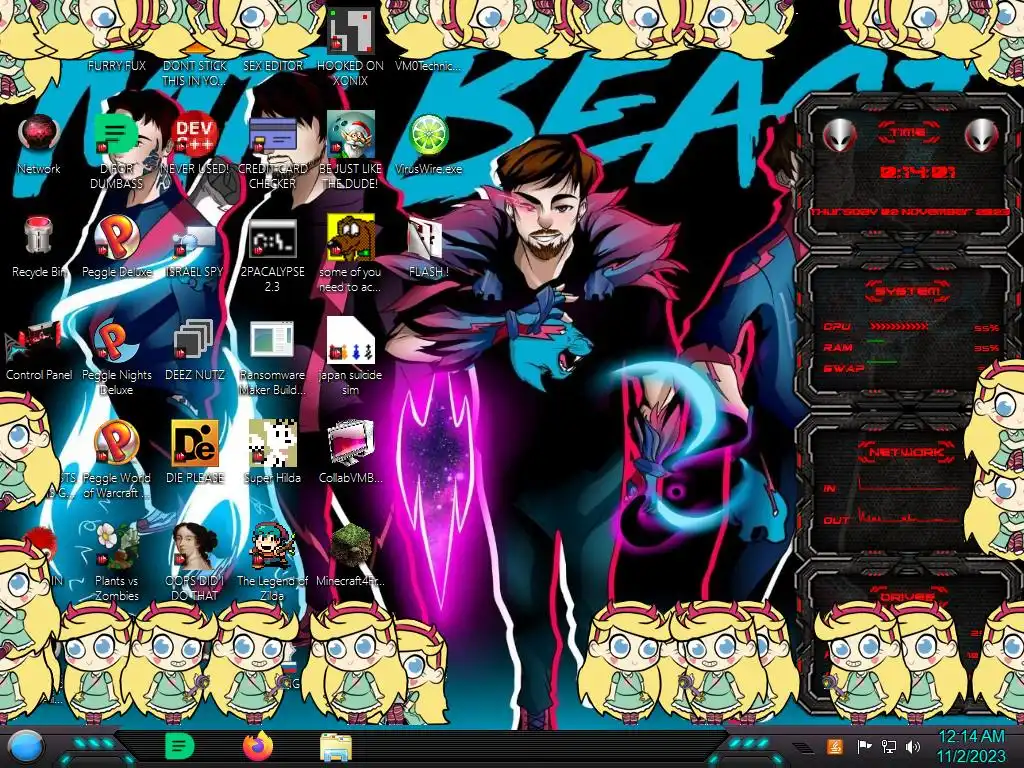Open the OOPS DID I DO THAT portrait icon
This screenshot has width=1024, height=768.
coord(195,546)
